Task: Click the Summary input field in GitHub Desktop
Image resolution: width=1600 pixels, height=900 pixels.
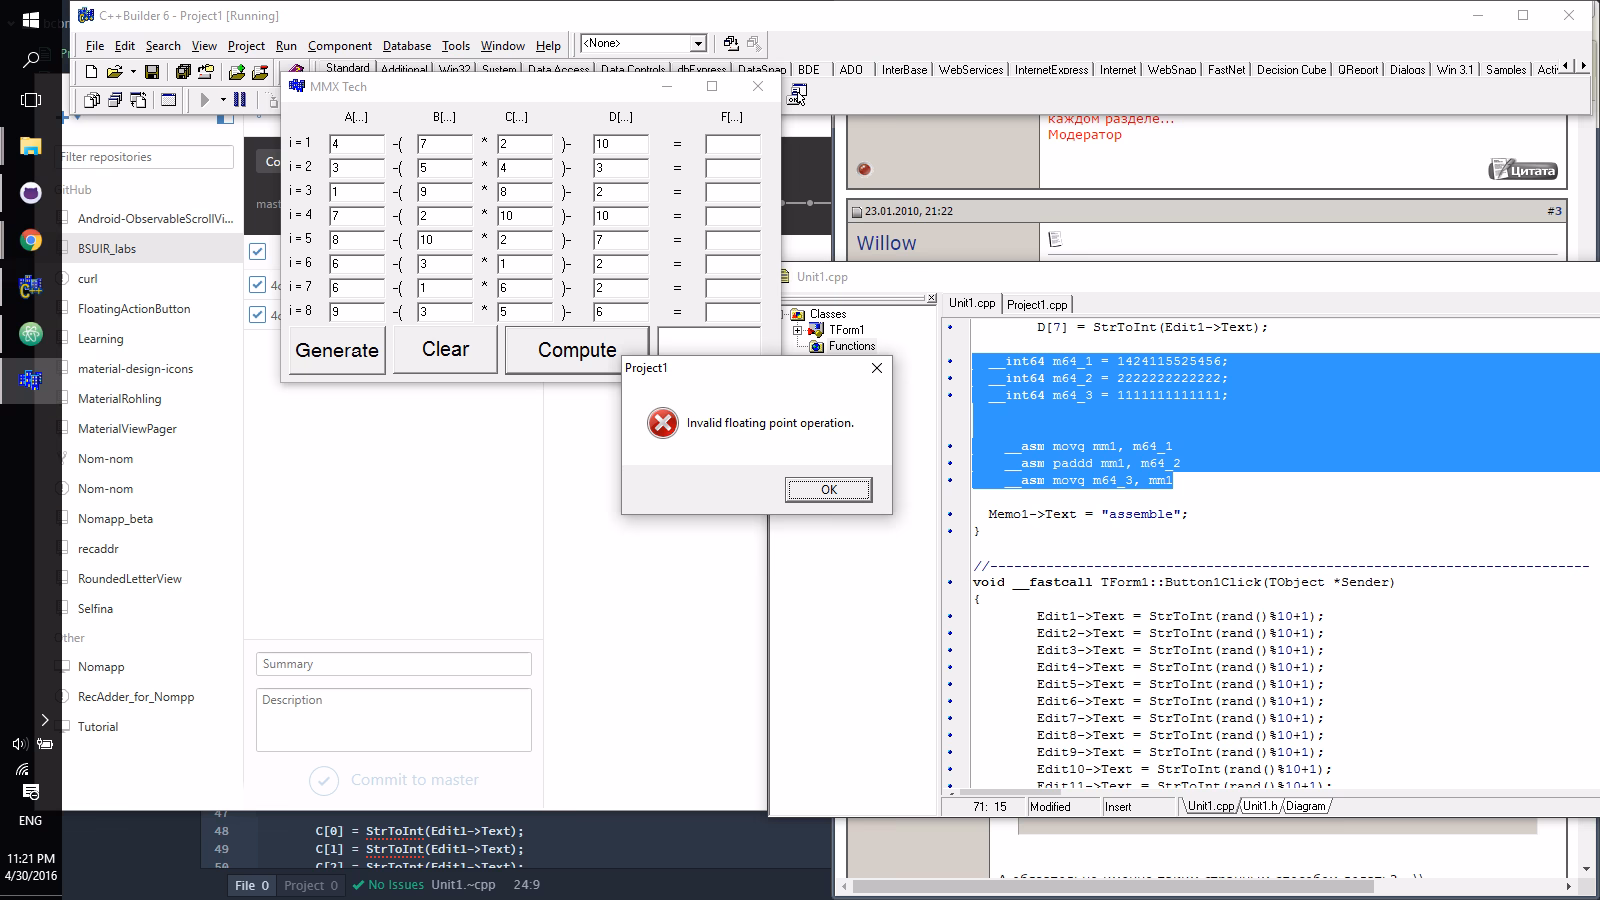Action: point(393,663)
